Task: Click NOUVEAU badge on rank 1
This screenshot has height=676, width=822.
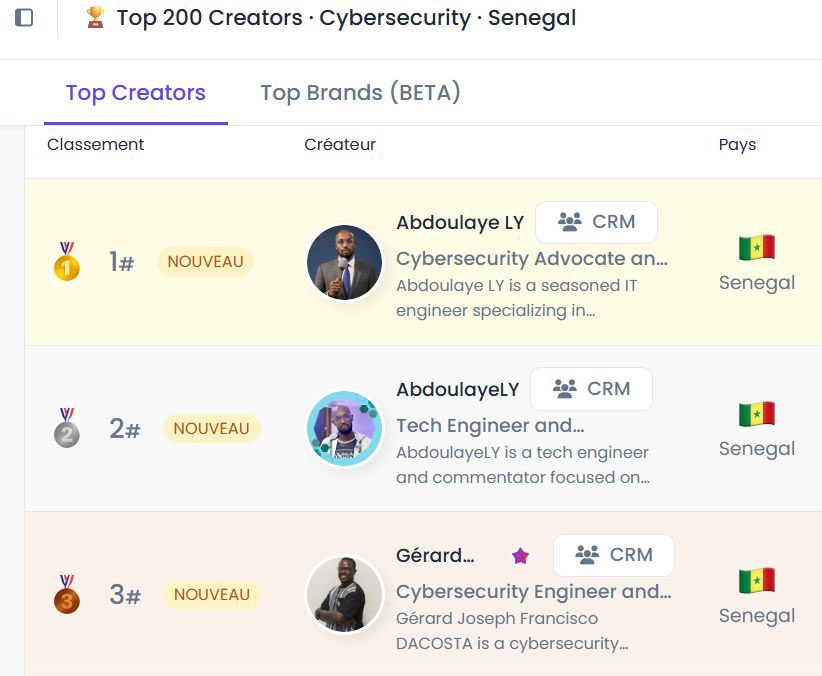Action: [206, 261]
